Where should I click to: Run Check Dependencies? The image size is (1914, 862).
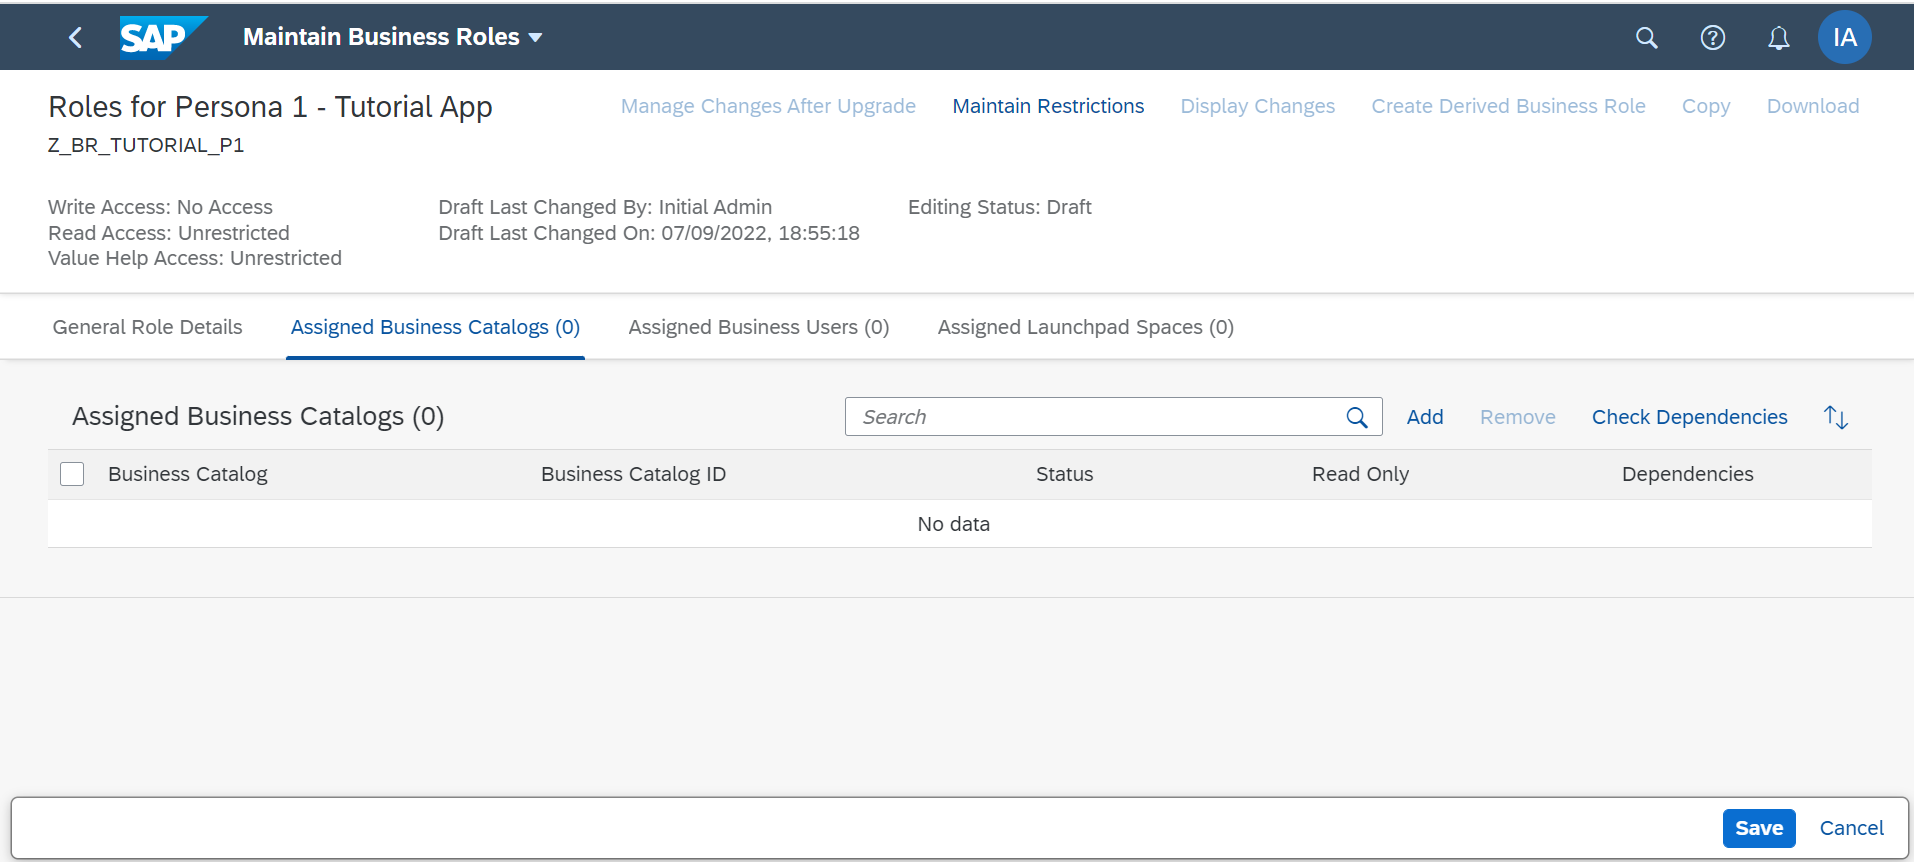[x=1689, y=417]
